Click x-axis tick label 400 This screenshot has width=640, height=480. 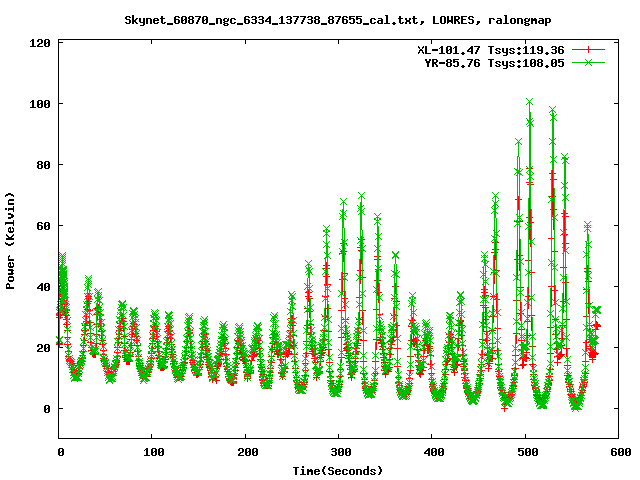point(434,452)
